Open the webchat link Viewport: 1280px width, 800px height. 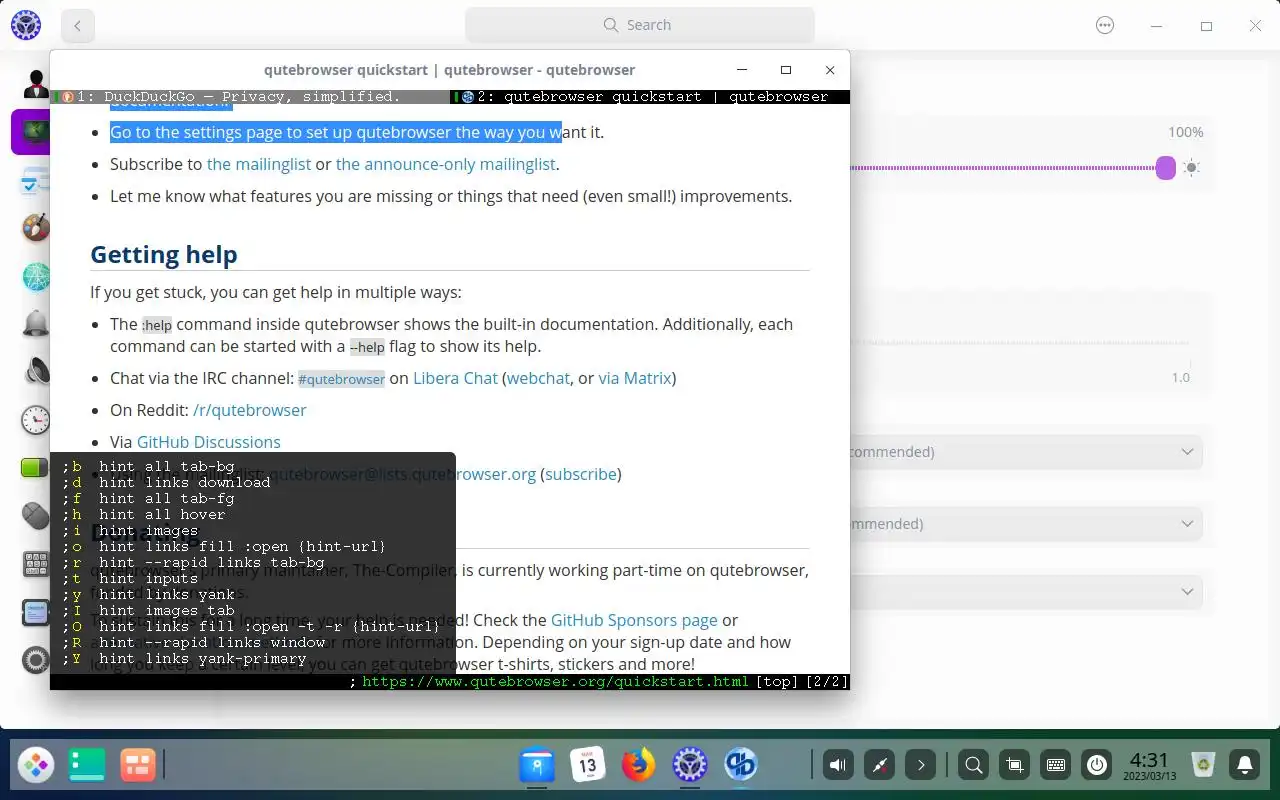point(538,378)
